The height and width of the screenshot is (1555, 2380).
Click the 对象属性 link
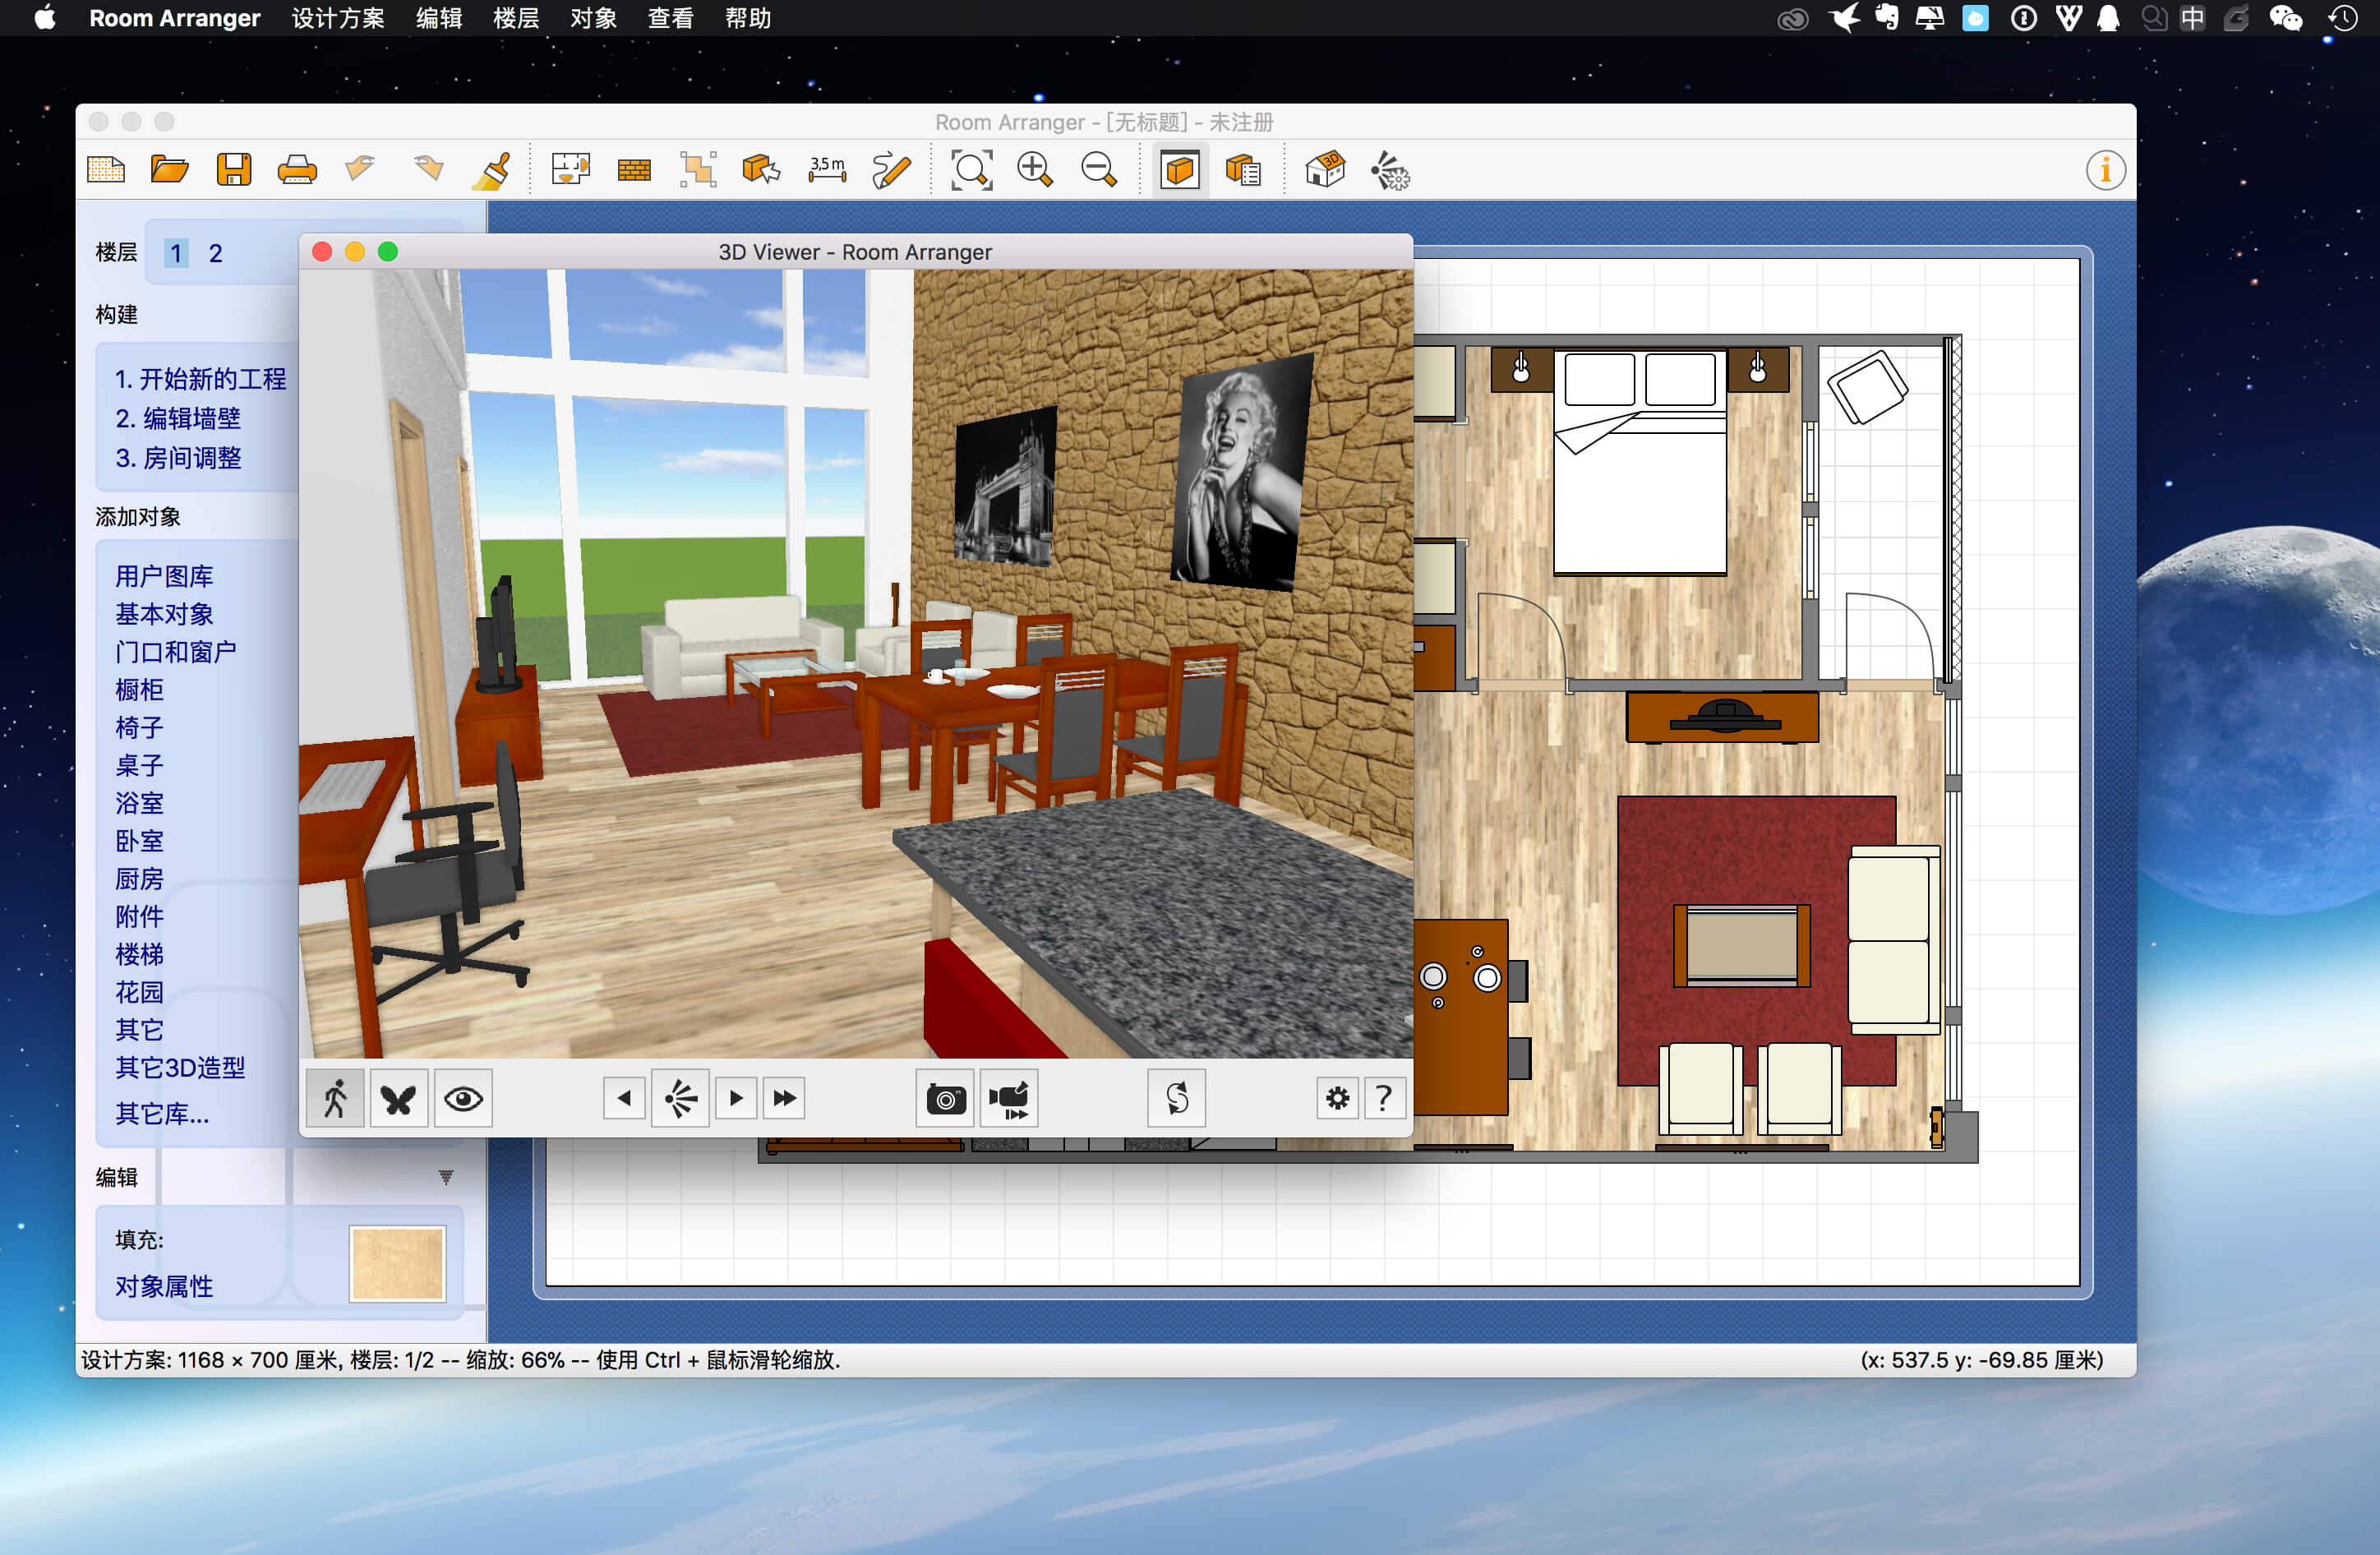(x=164, y=1286)
